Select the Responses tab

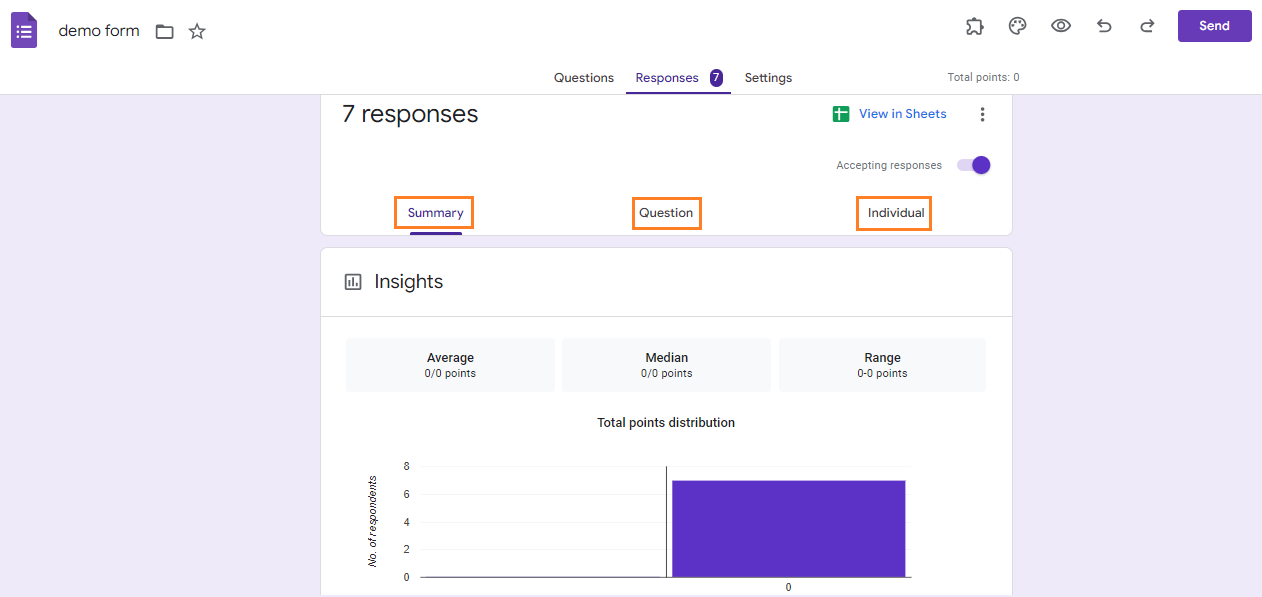667,78
